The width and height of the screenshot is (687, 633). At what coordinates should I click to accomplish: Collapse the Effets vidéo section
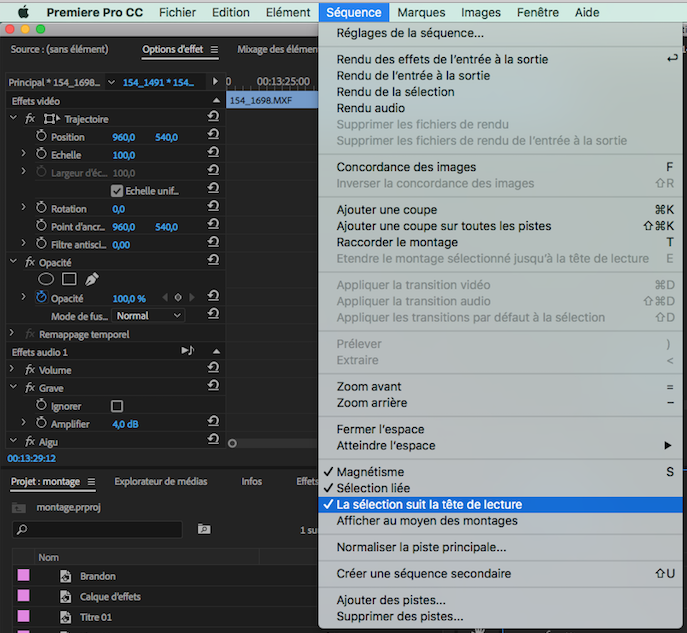click(216, 100)
